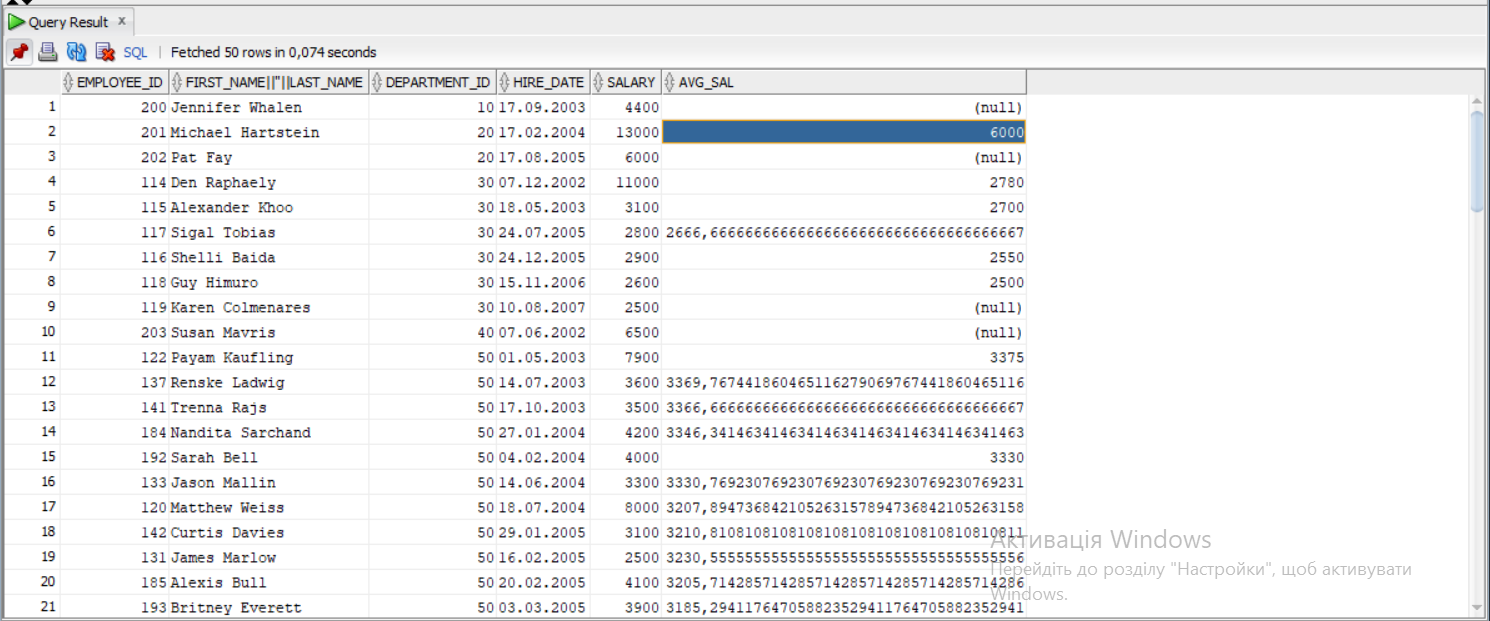
Task: Select the cell James Marlow
Action: 268,557
